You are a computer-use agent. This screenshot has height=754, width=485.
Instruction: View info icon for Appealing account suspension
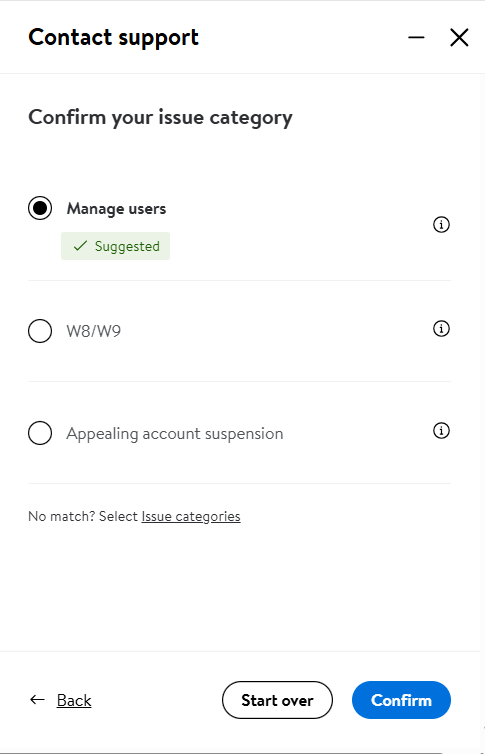(441, 430)
